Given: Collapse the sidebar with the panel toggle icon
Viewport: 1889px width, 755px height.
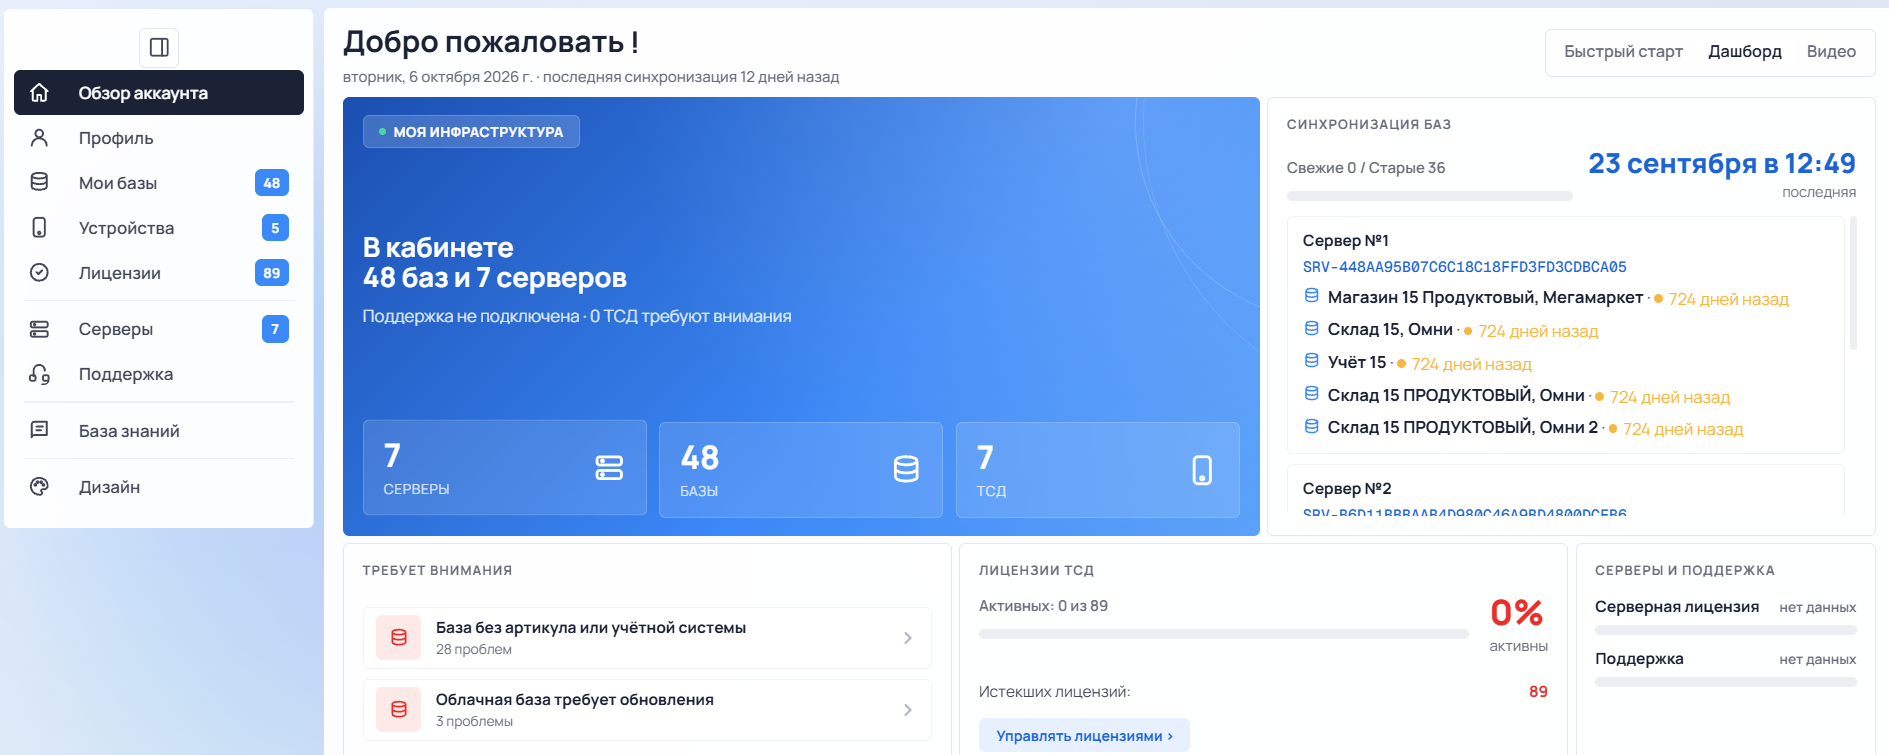Looking at the screenshot, I should pyautogui.click(x=159, y=47).
